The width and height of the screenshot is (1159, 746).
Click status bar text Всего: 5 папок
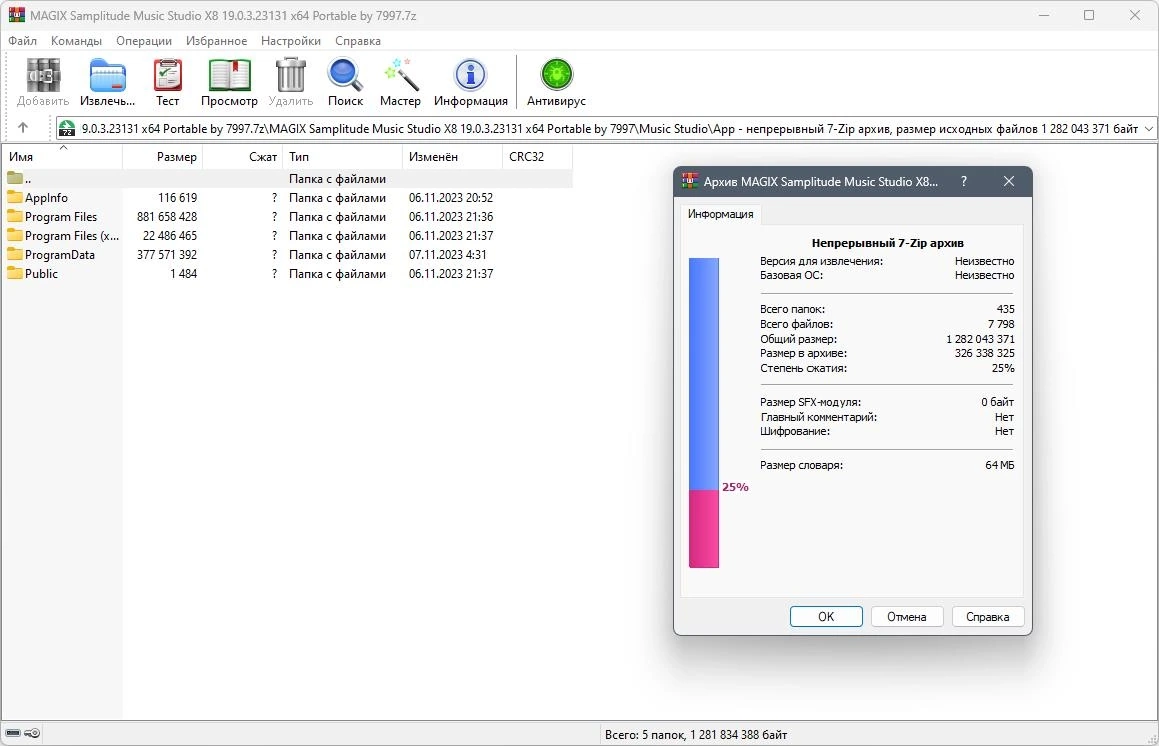645,734
